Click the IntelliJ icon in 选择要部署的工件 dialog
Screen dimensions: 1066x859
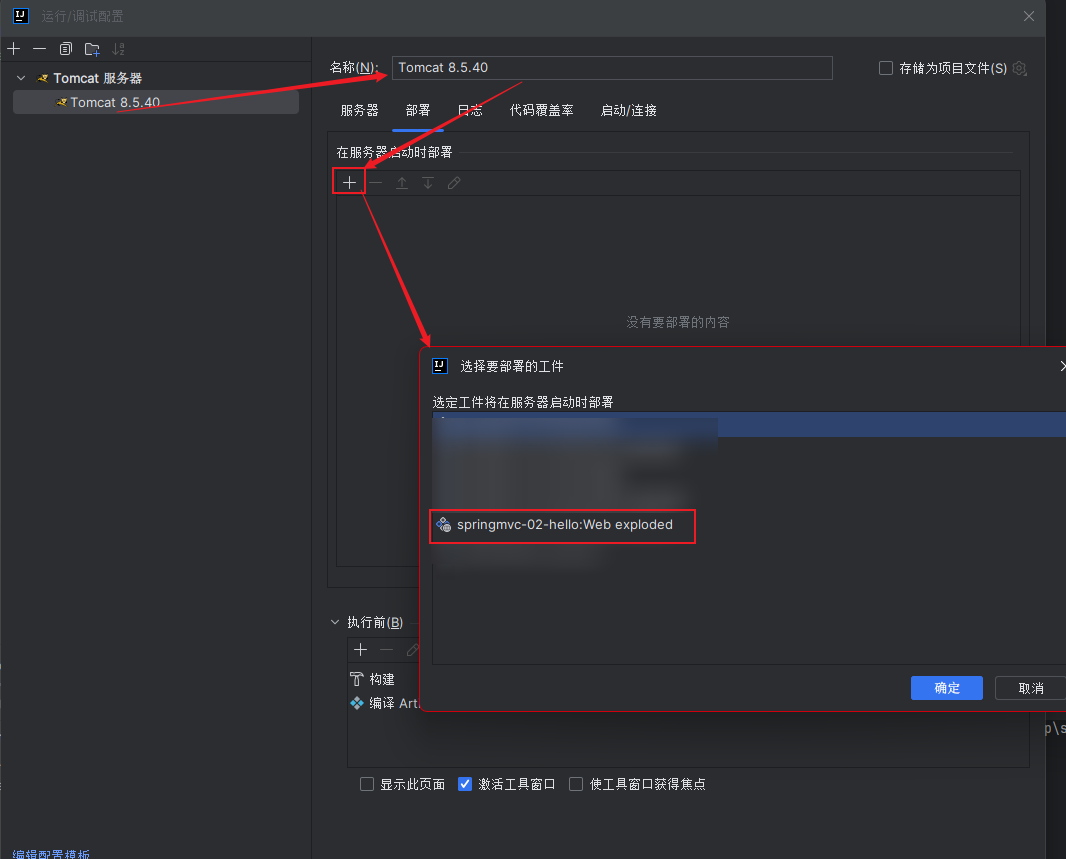coord(440,366)
